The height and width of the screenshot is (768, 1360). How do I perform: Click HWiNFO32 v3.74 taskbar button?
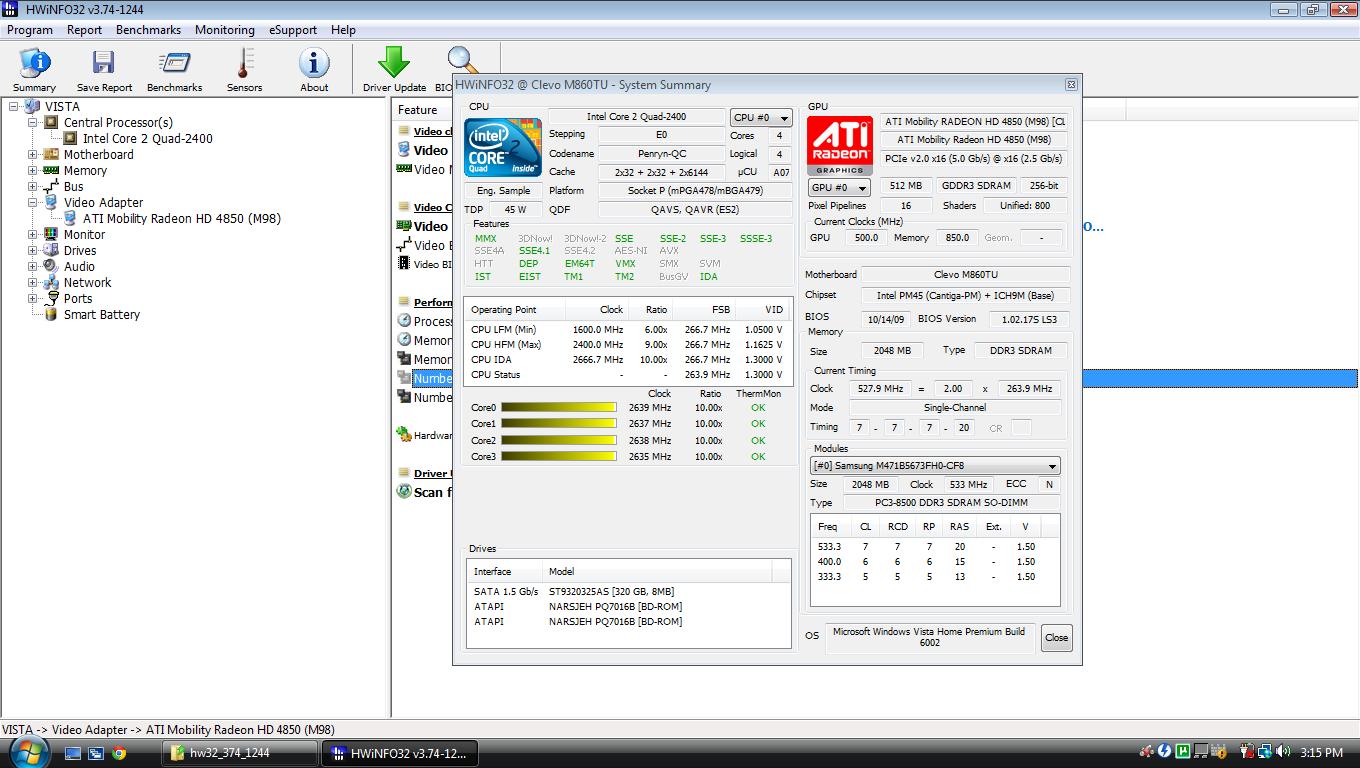[400, 753]
